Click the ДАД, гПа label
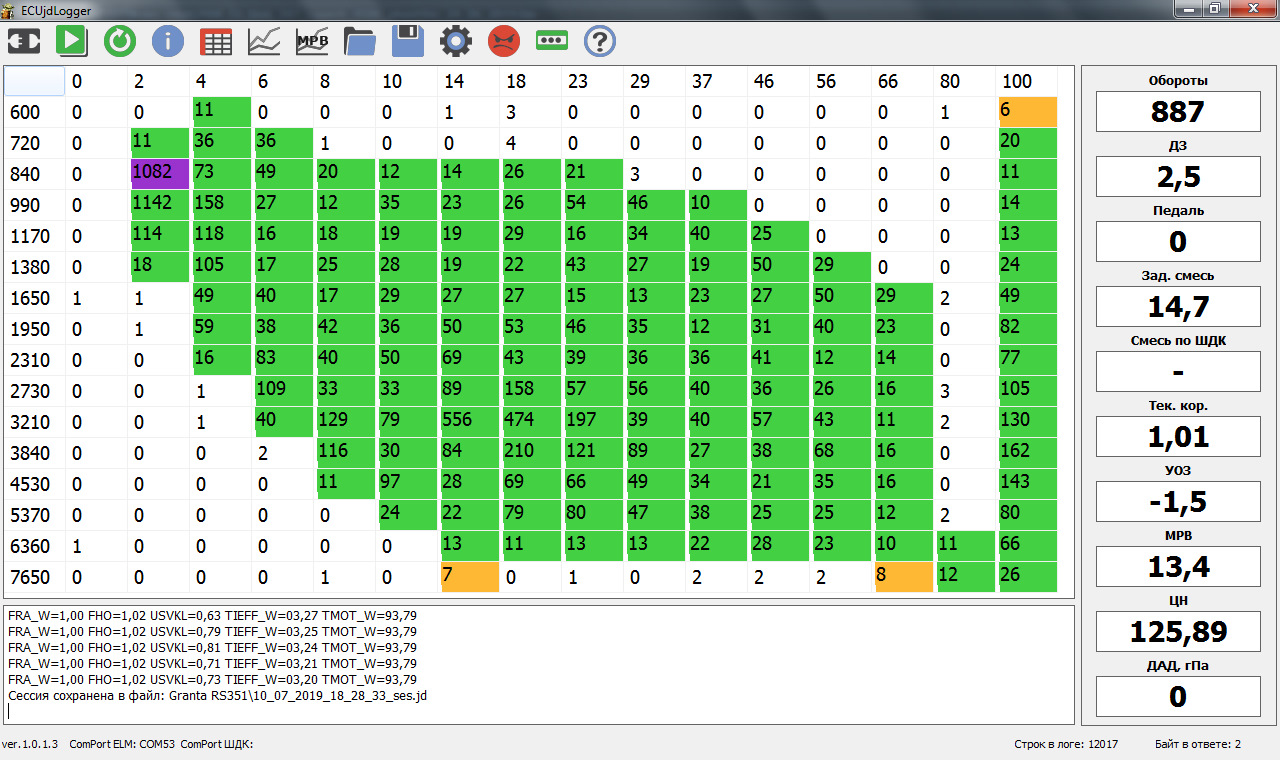Screen dimensions: 1280x760 [1178, 665]
